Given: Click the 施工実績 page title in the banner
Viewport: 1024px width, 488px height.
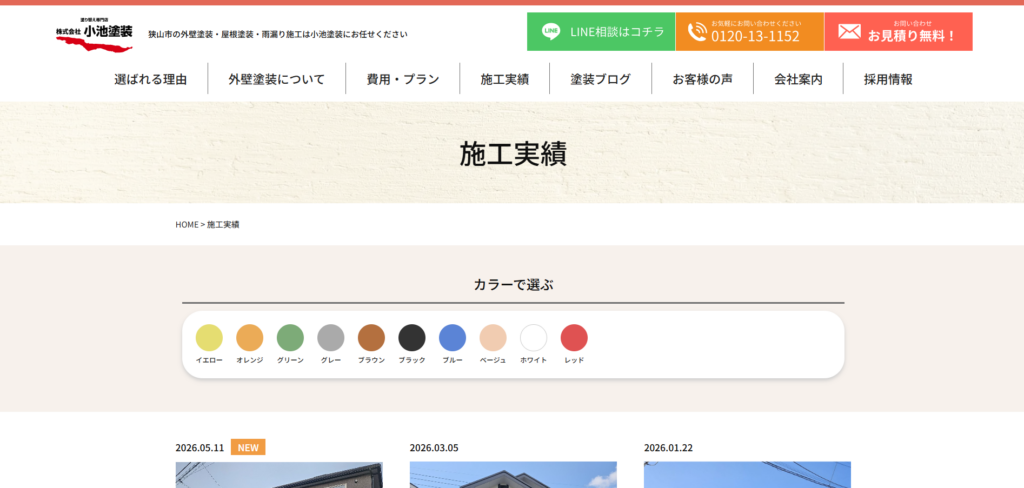Looking at the screenshot, I should tap(513, 154).
